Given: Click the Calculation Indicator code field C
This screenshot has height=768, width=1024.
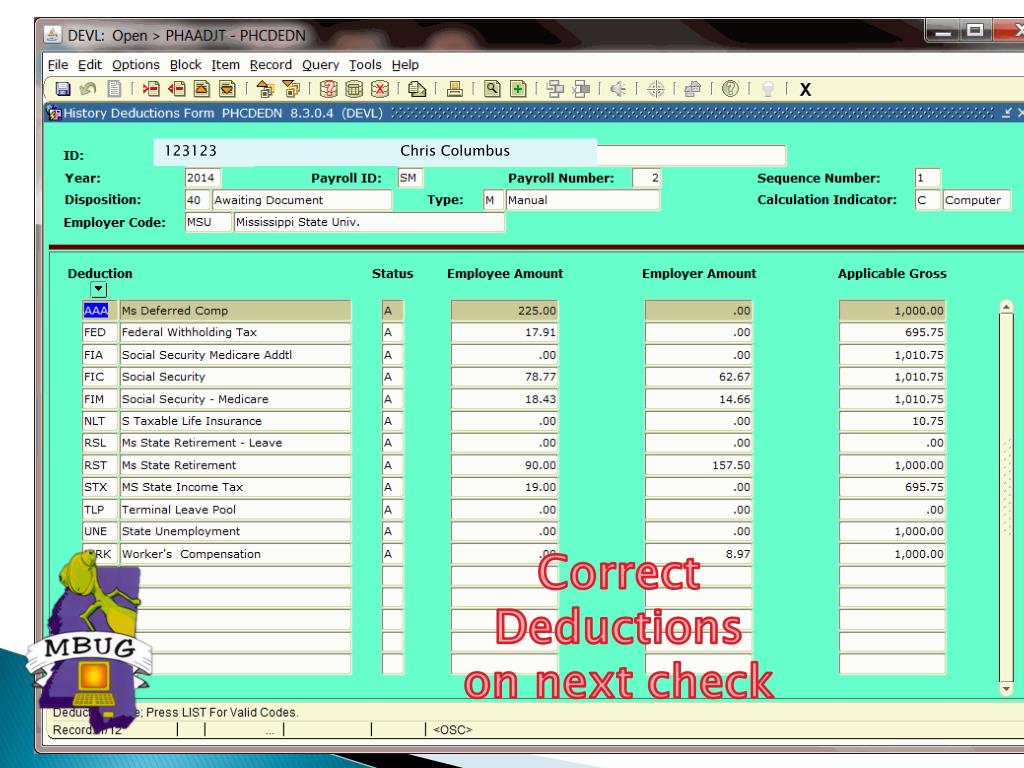Looking at the screenshot, I should [x=927, y=200].
